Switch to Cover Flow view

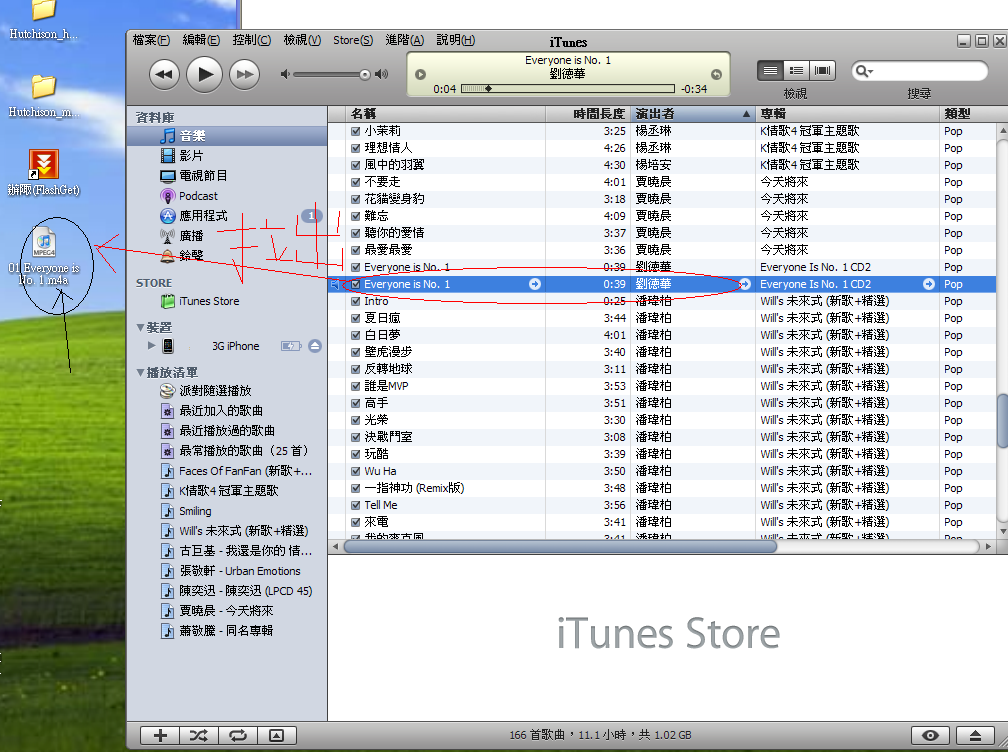point(823,71)
